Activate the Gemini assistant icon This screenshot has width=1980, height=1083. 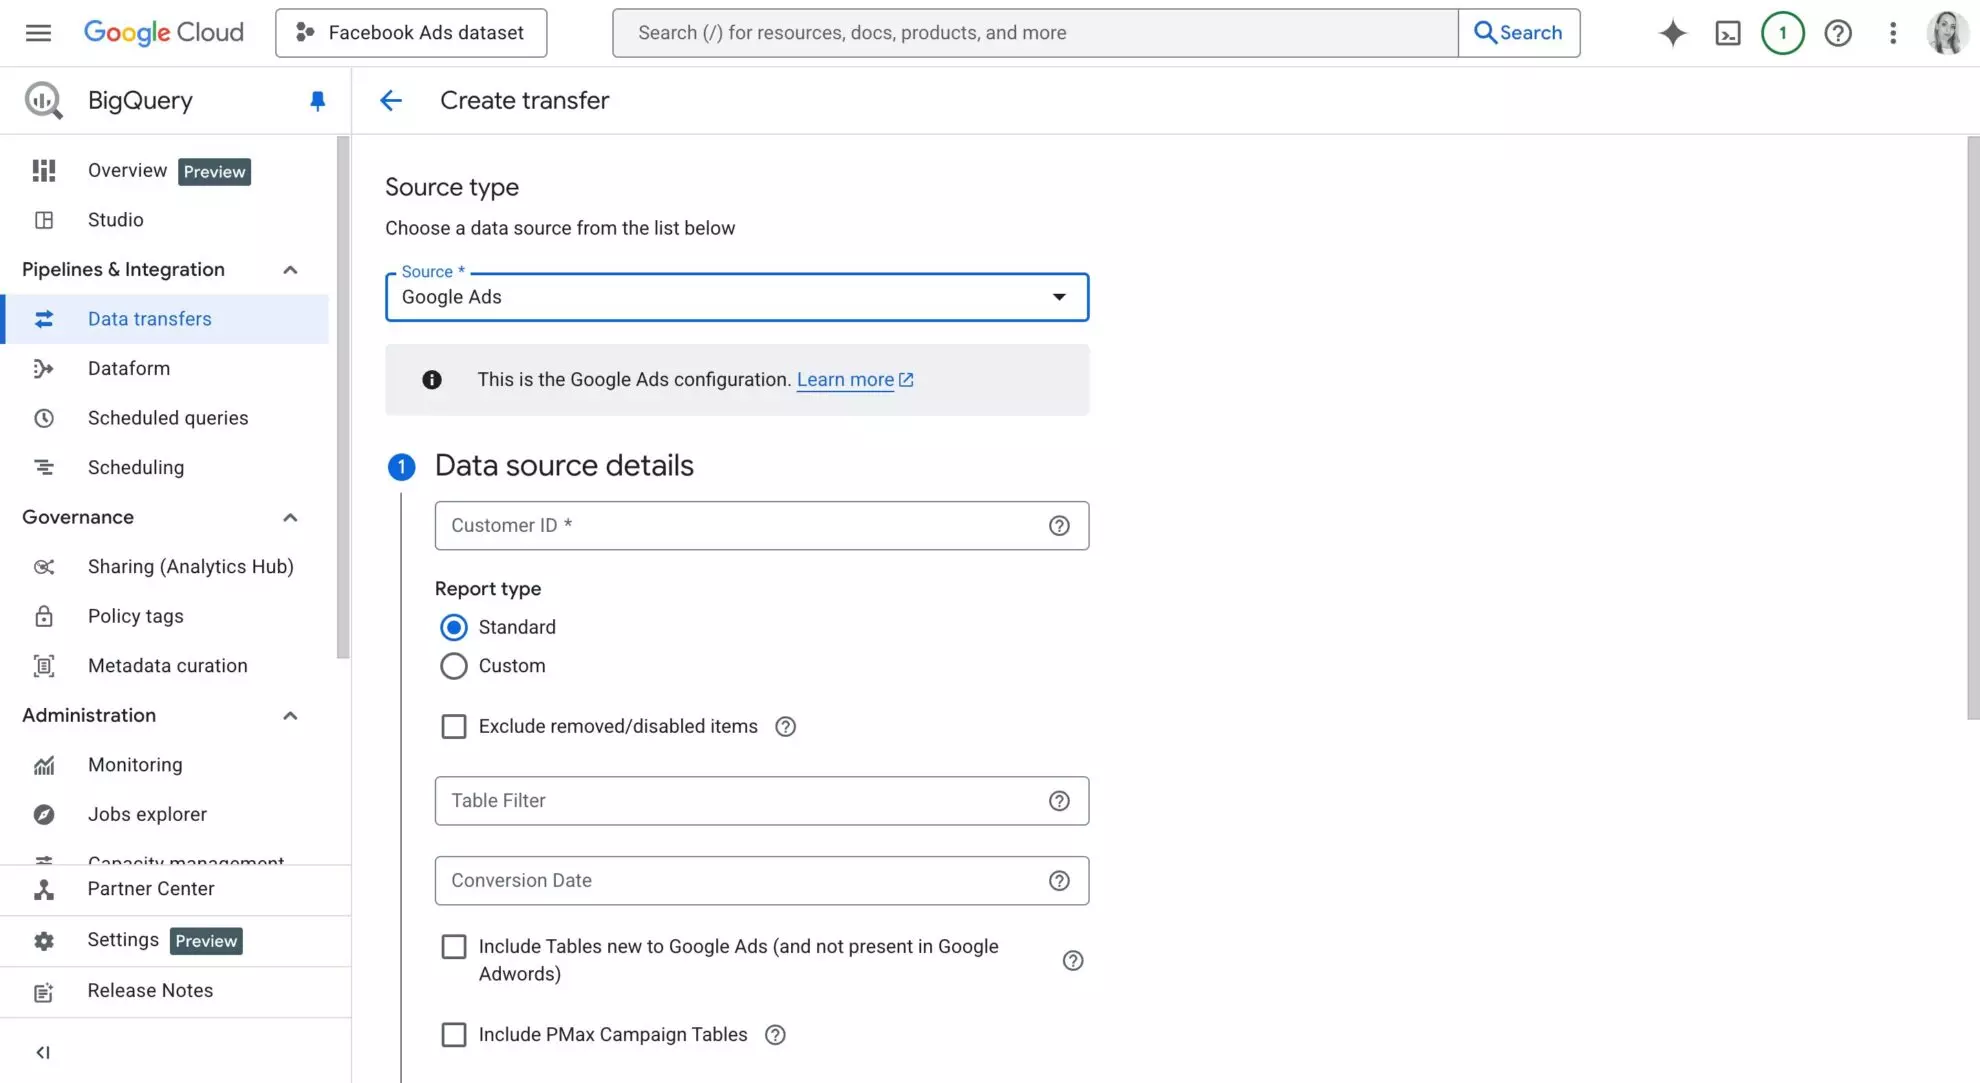[1672, 32]
